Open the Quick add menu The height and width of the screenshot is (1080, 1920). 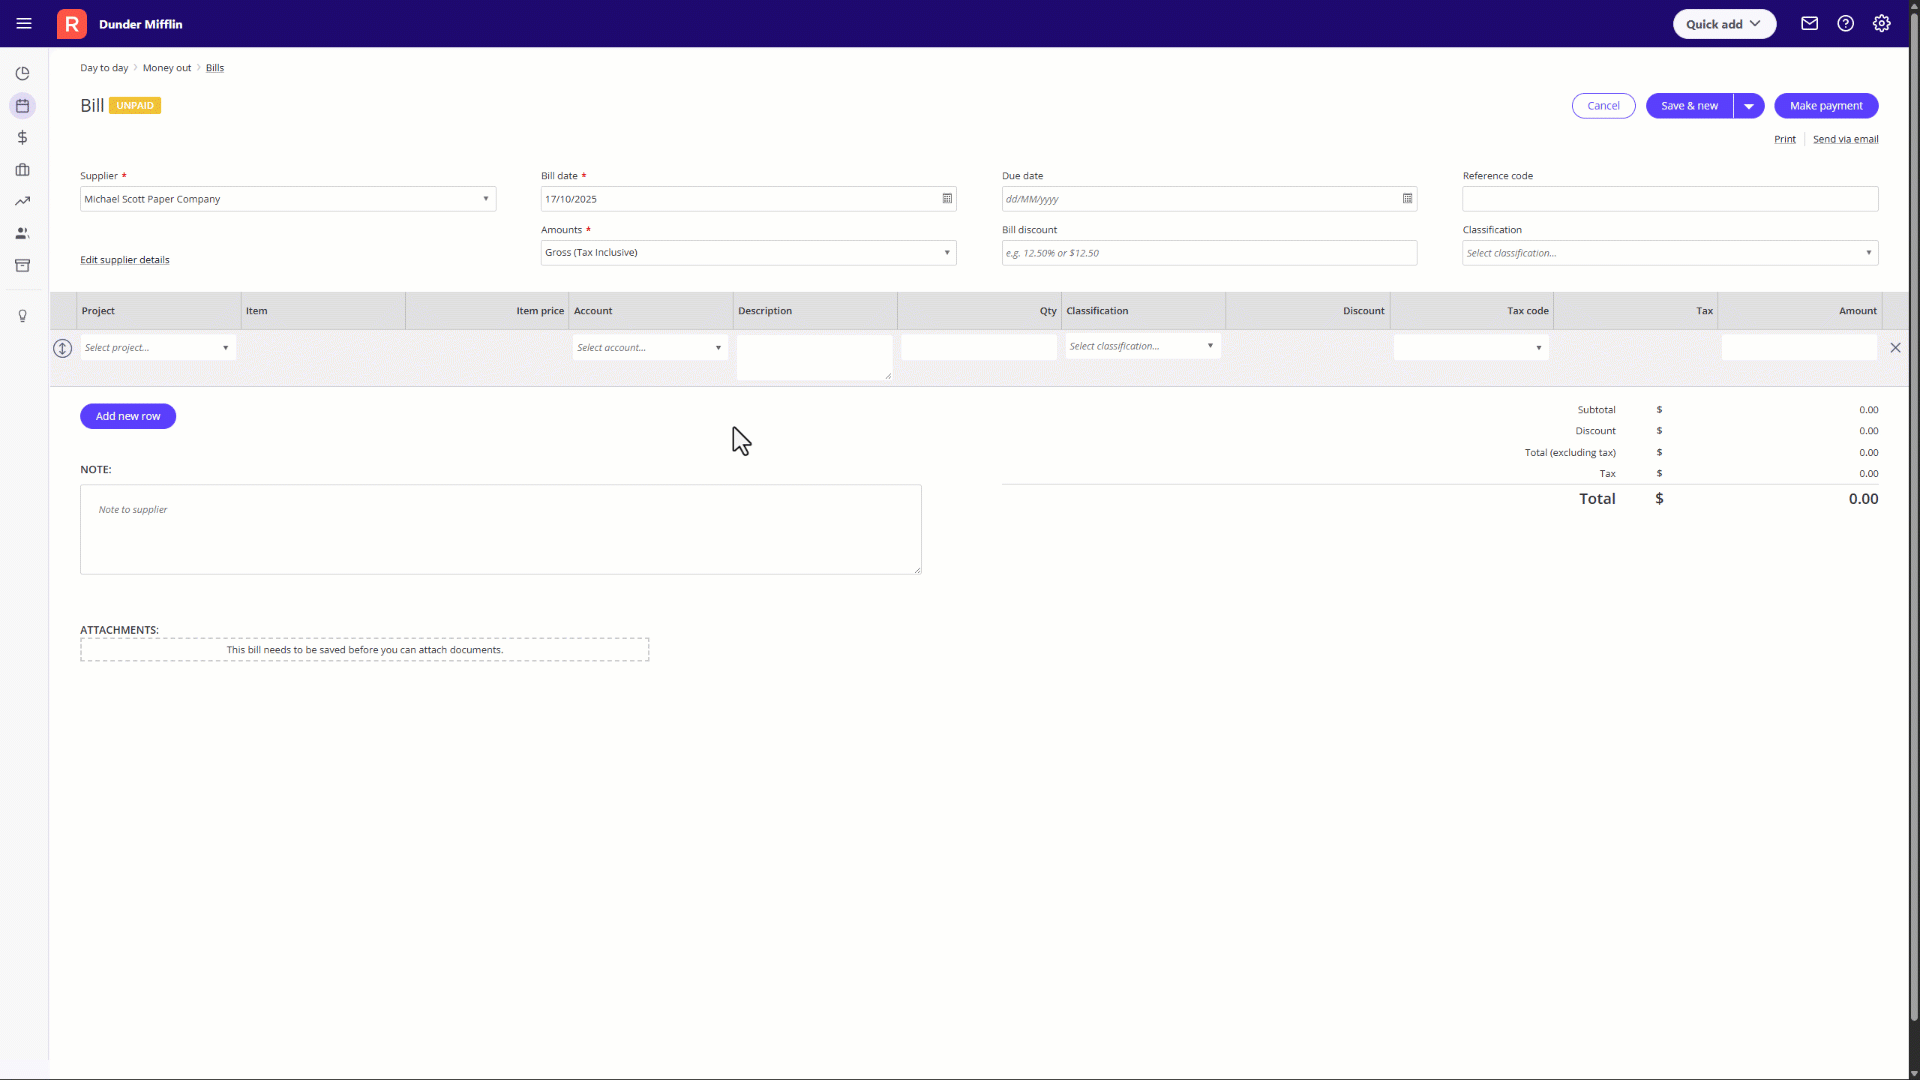[1723, 24]
